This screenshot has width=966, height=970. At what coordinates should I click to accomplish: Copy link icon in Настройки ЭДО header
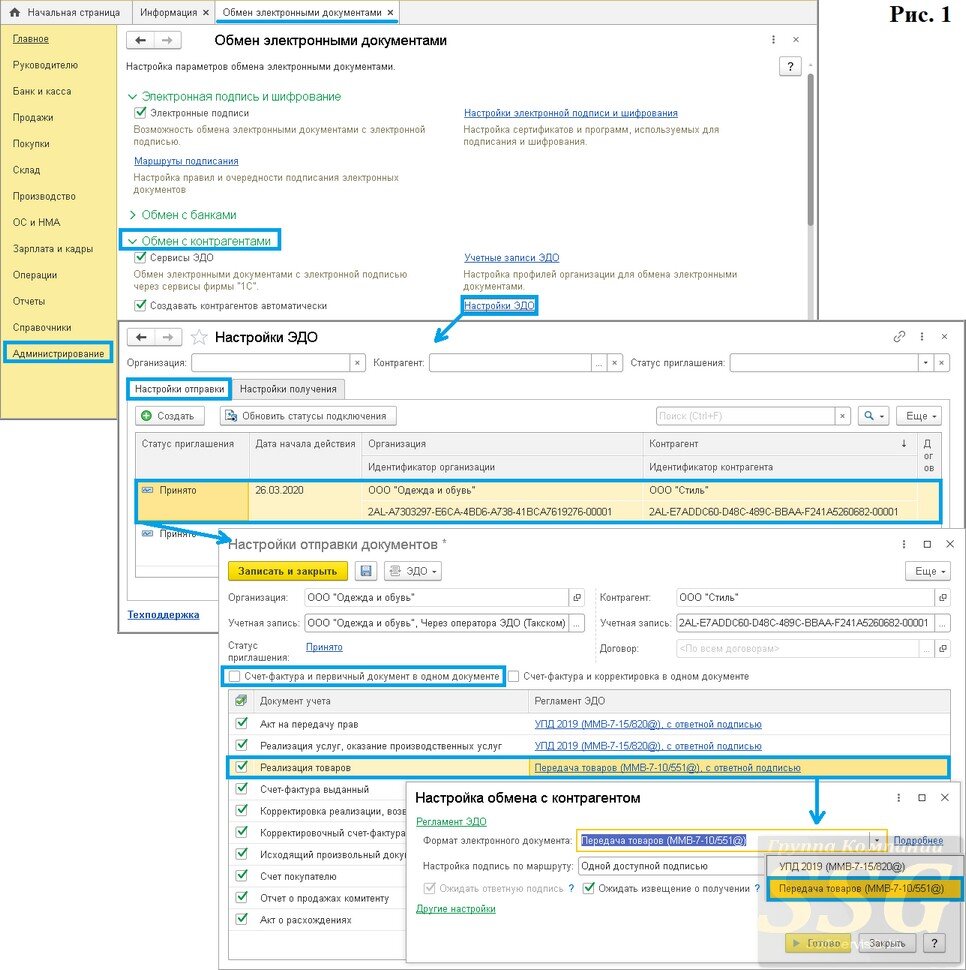899,337
